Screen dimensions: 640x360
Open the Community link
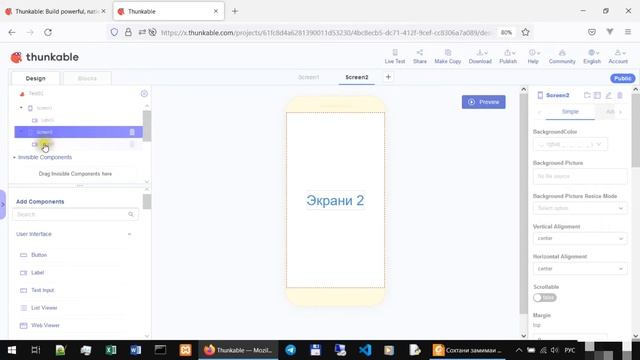[x=562, y=57]
